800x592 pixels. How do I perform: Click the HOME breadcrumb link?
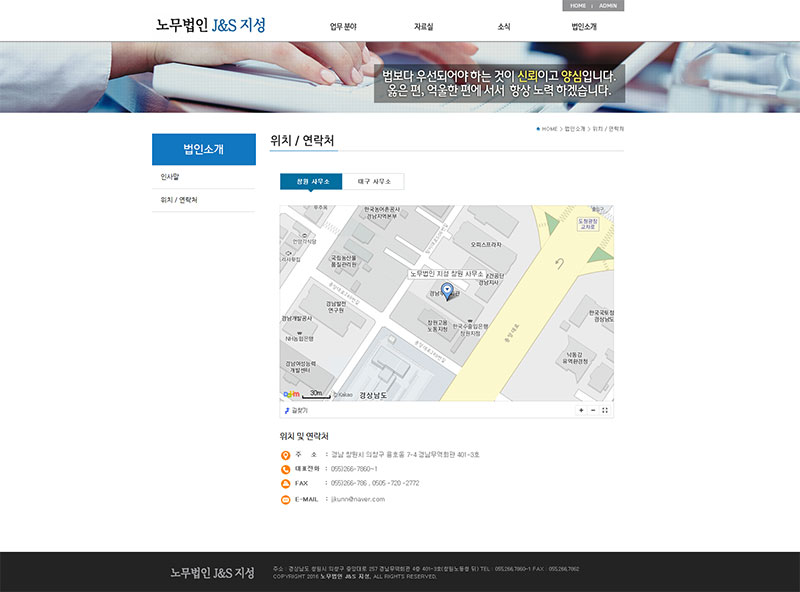pyautogui.click(x=549, y=129)
